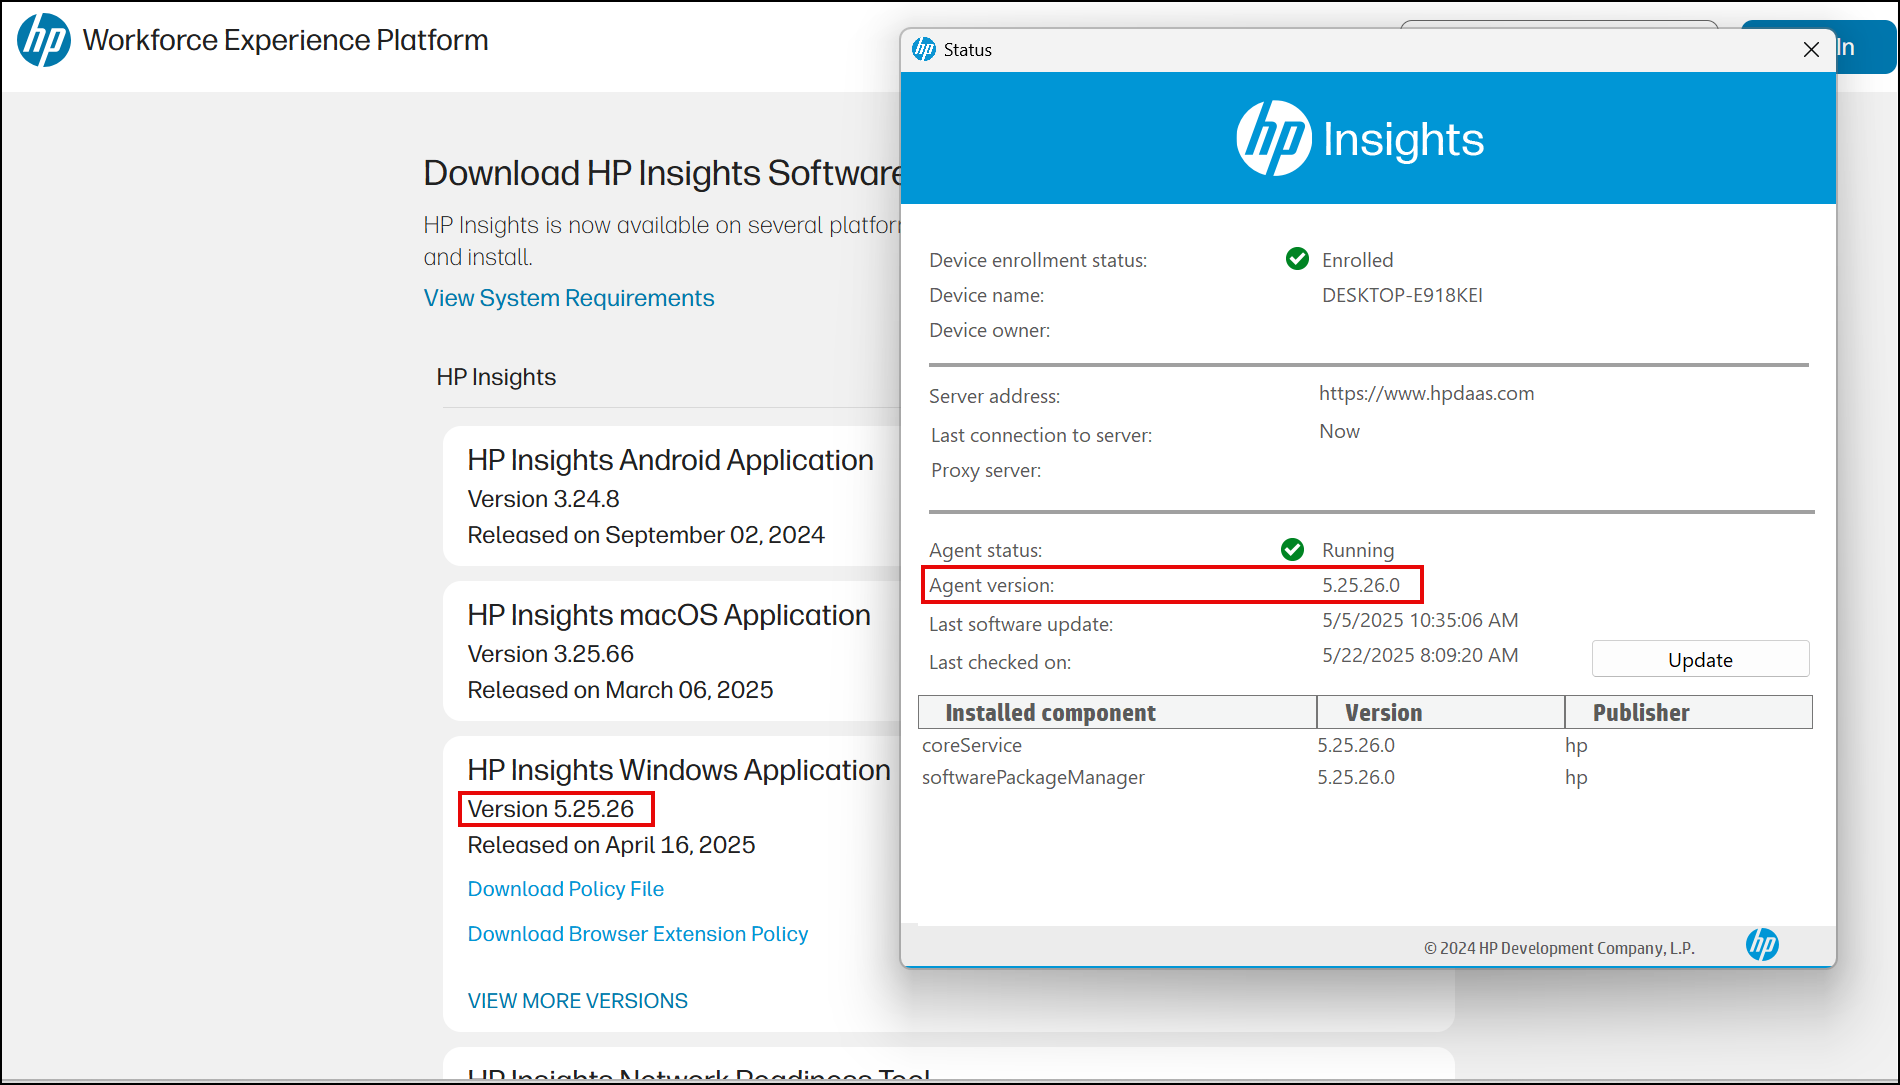
Task: Open the Download Browser Extension Policy link
Action: pos(637,934)
